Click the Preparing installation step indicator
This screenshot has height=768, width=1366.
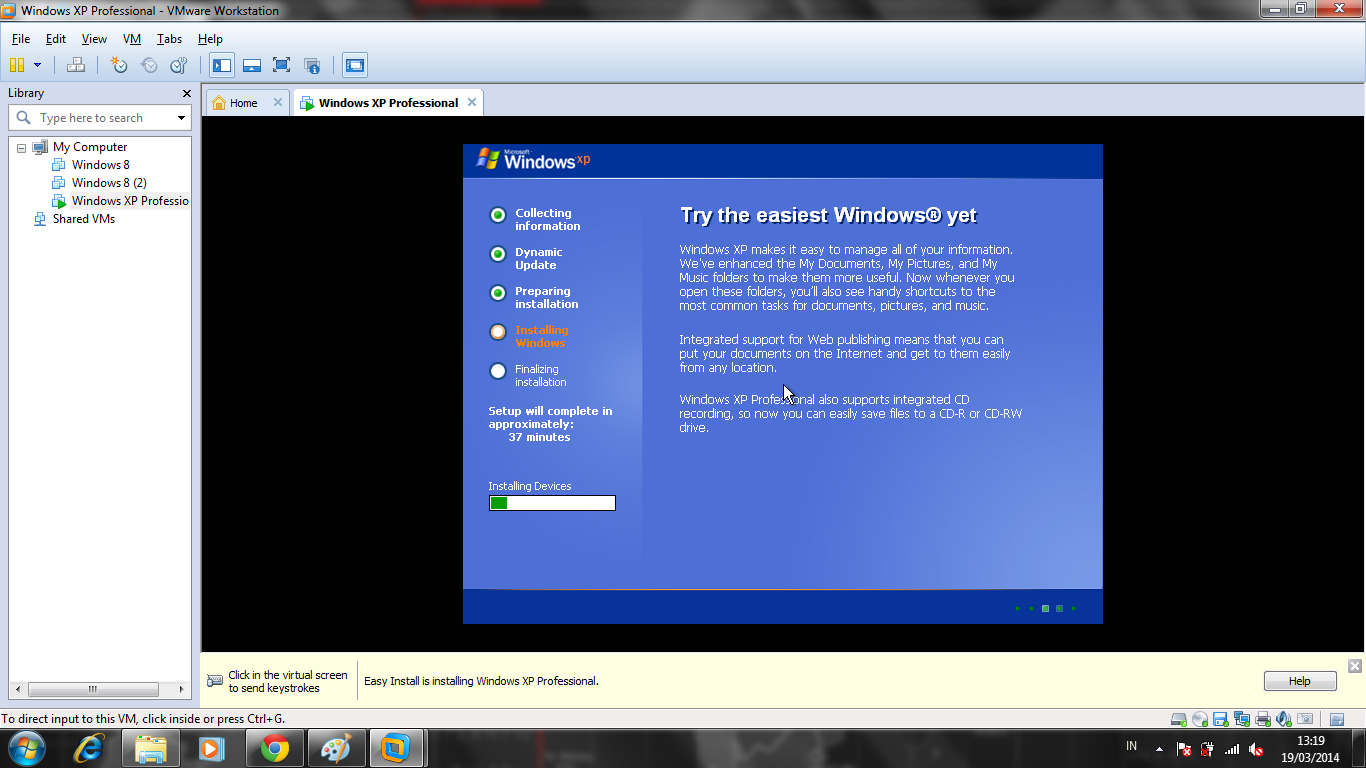pyautogui.click(x=498, y=293)
